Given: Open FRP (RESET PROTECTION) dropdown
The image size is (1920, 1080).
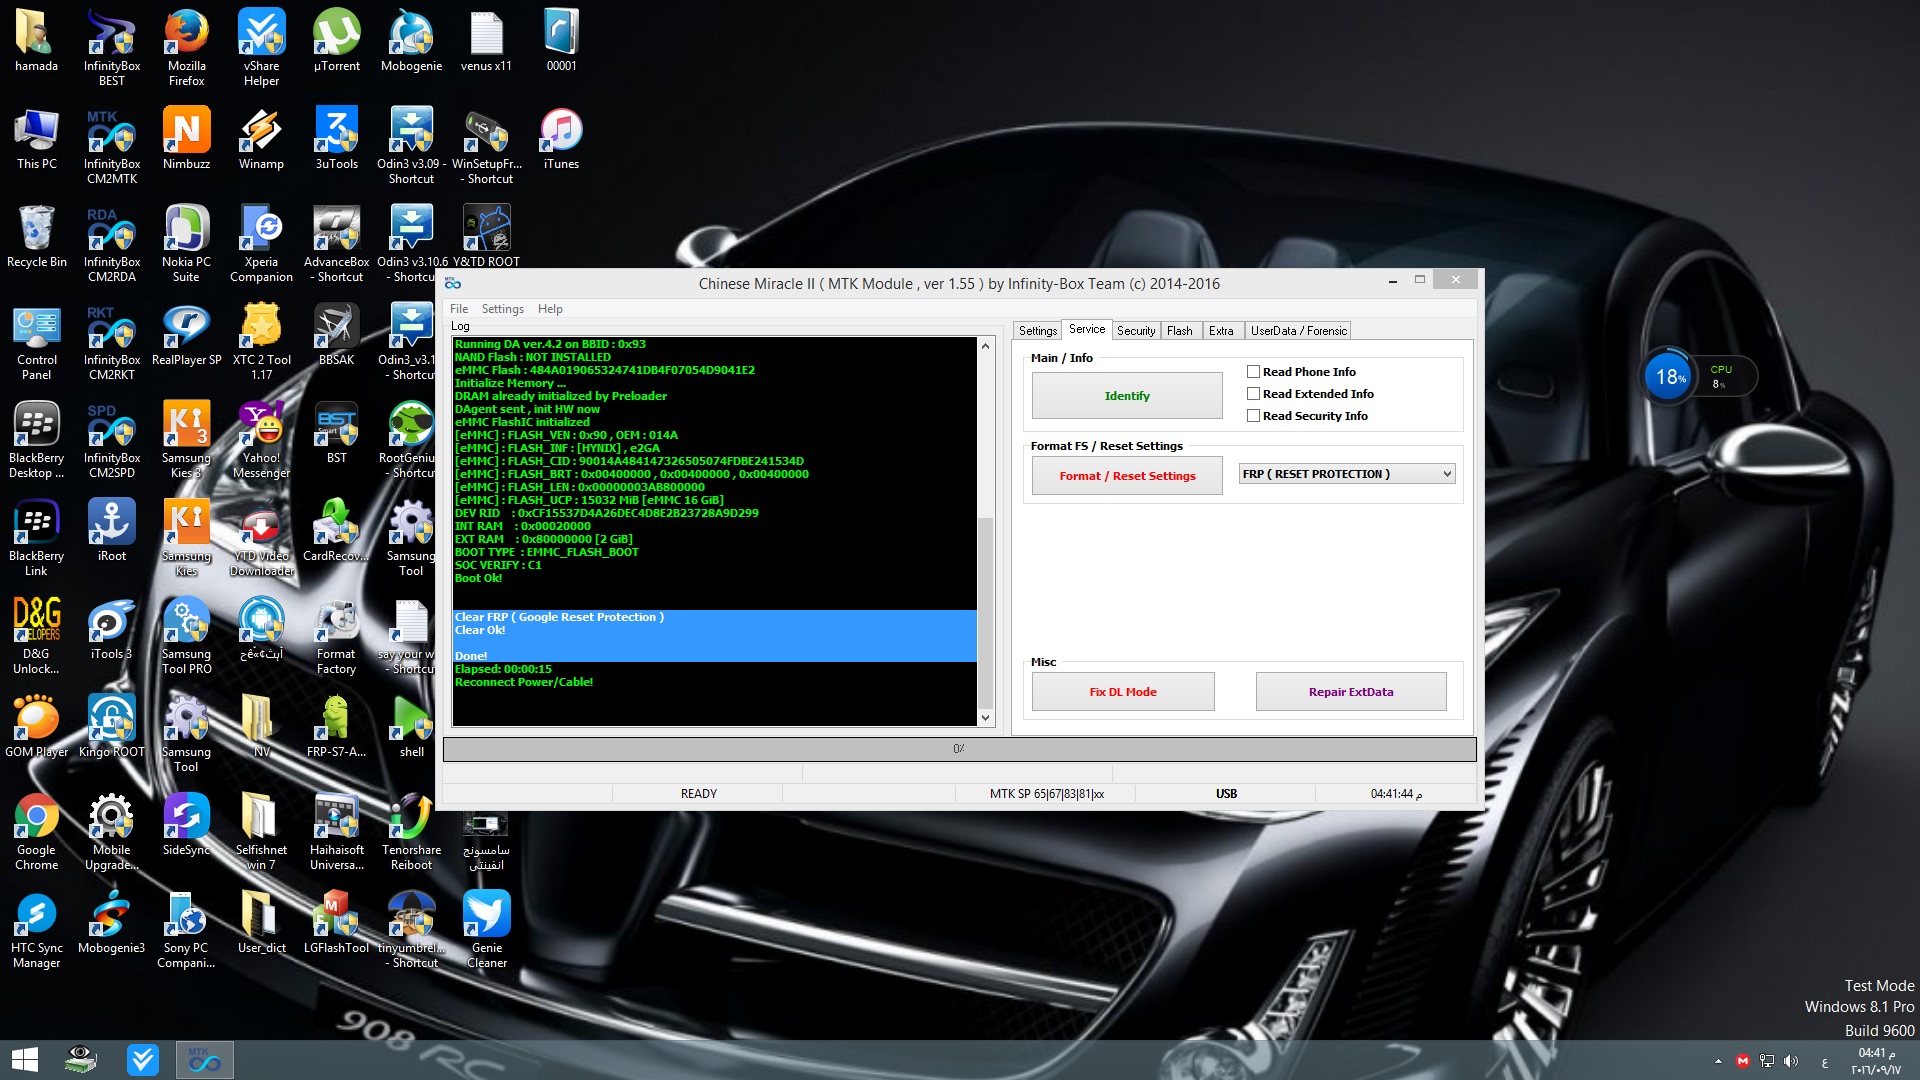Looking at the screenshot, I should click(x=1346, y=474).
